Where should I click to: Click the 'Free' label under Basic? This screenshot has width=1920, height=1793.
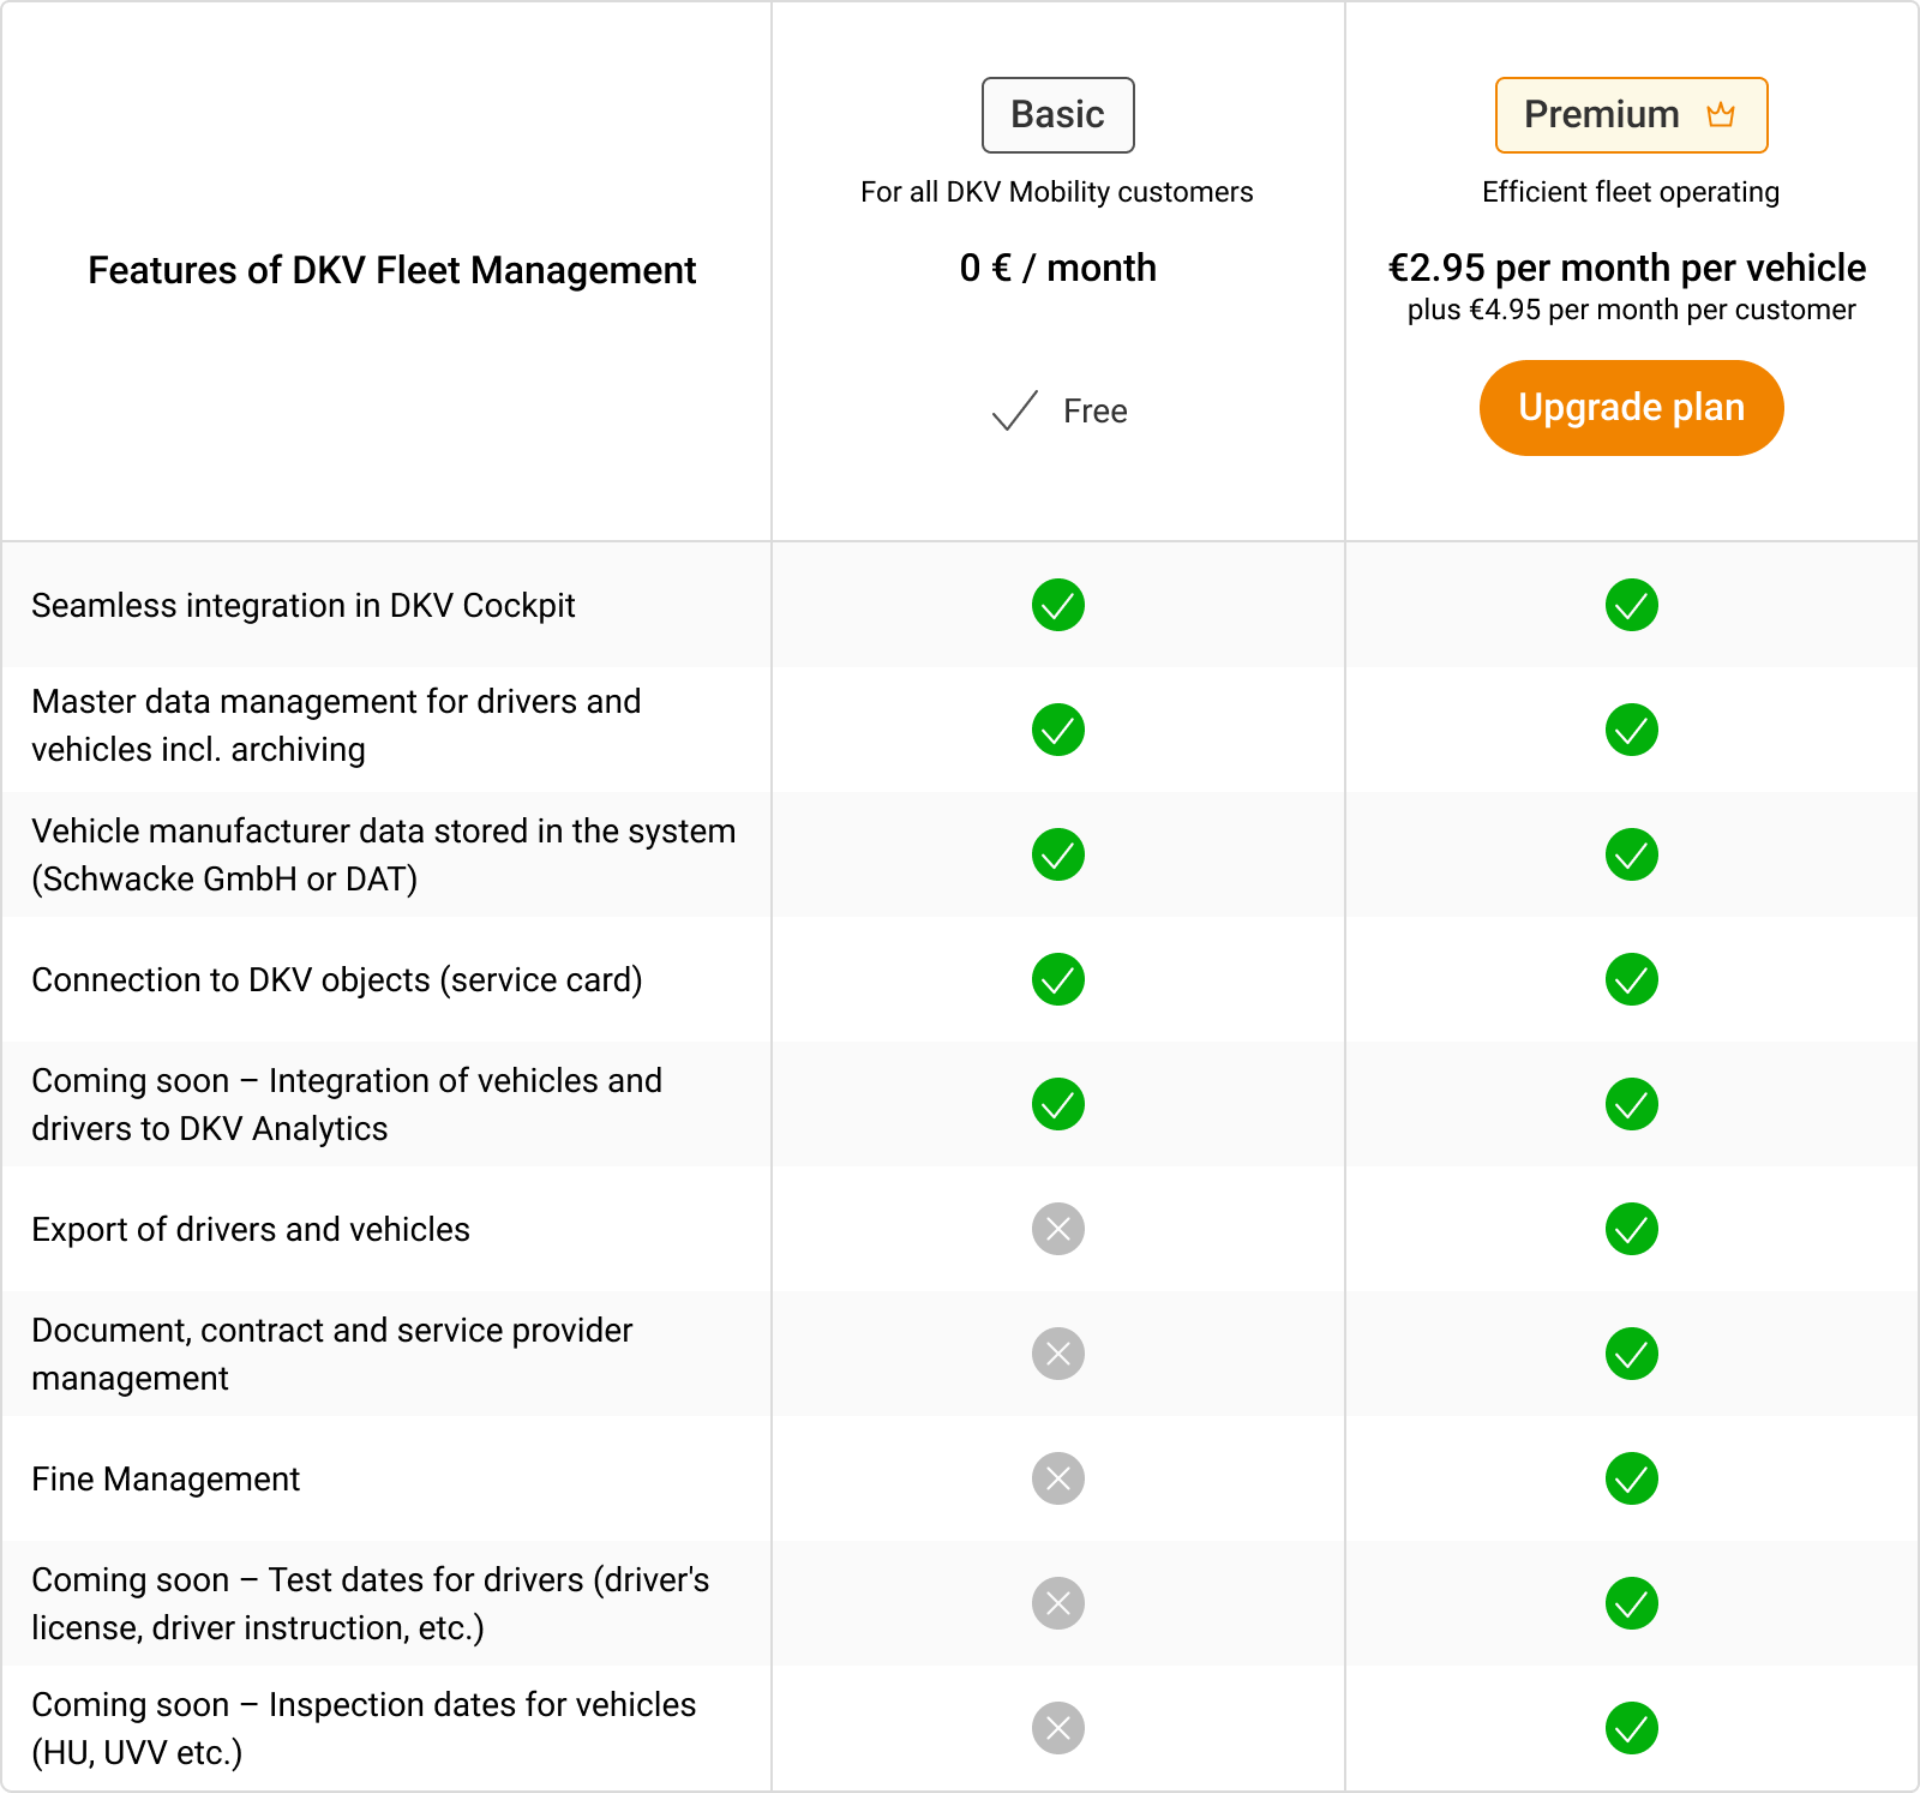[1095, 411]
